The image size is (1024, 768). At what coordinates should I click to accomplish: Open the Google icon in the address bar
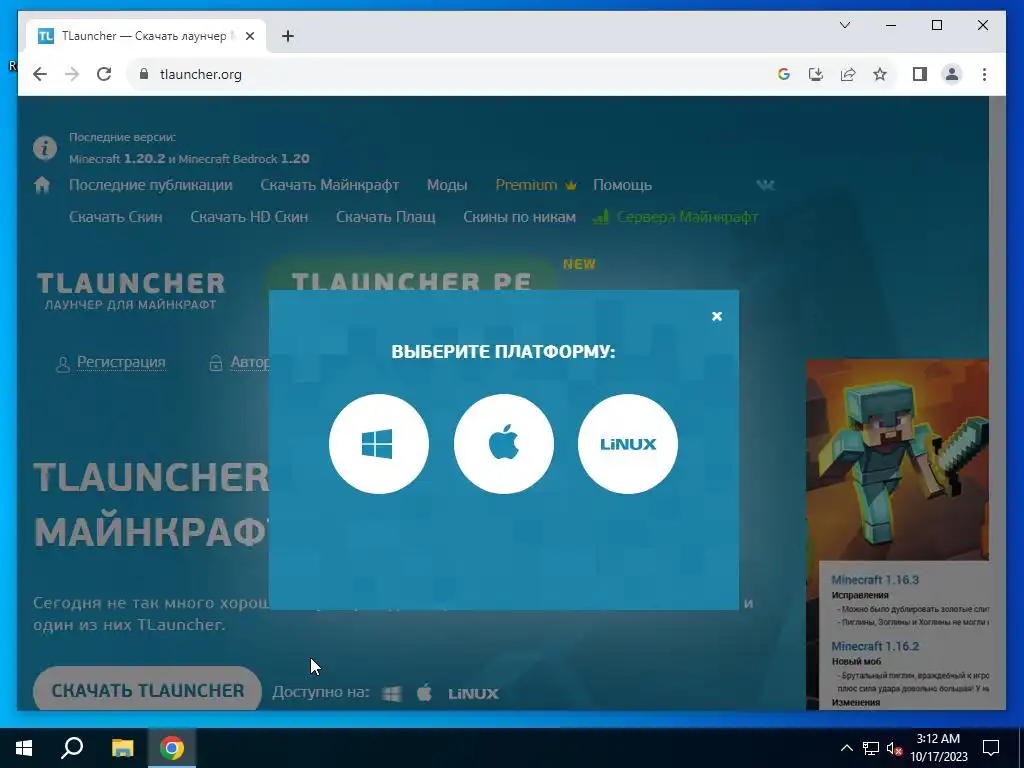pyautogui.click(x=784, y=74)
